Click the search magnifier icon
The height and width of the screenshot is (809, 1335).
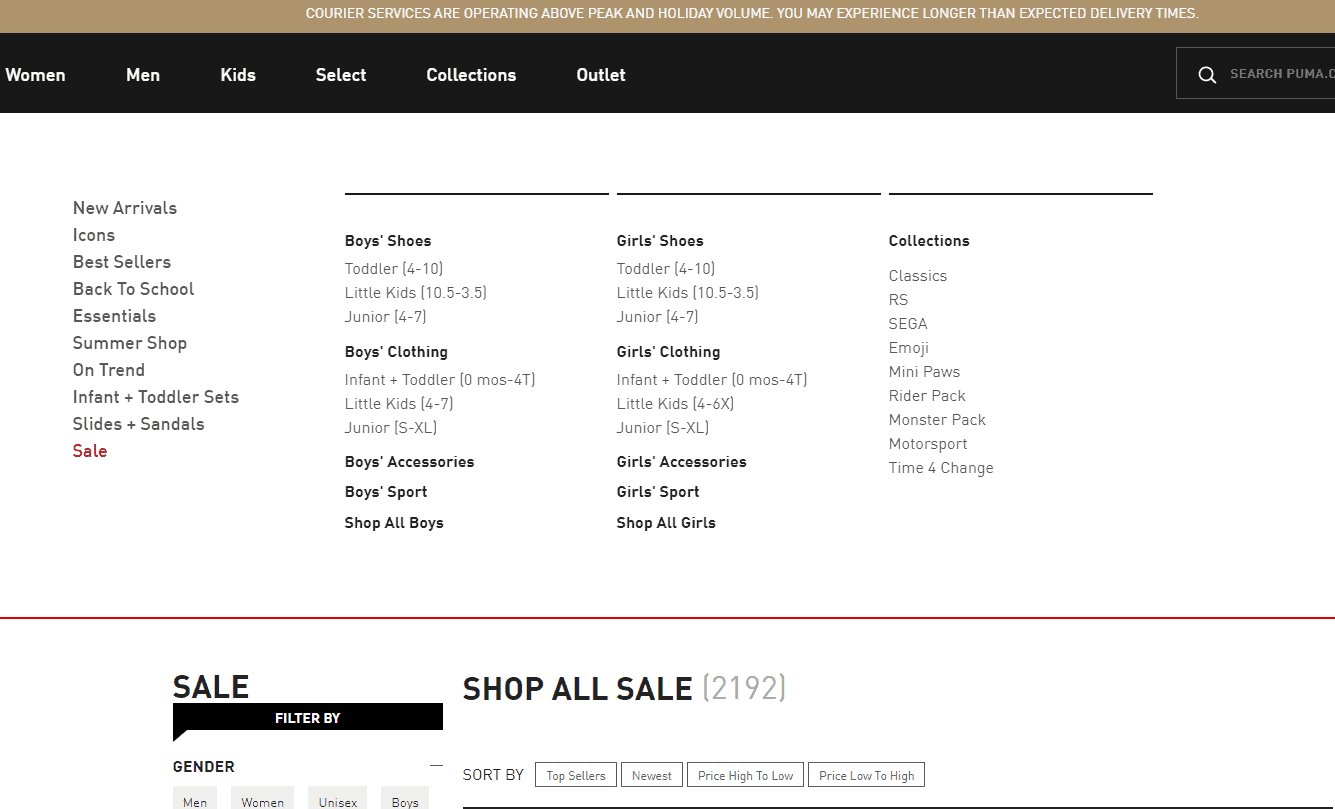(x=1207, y=75)
